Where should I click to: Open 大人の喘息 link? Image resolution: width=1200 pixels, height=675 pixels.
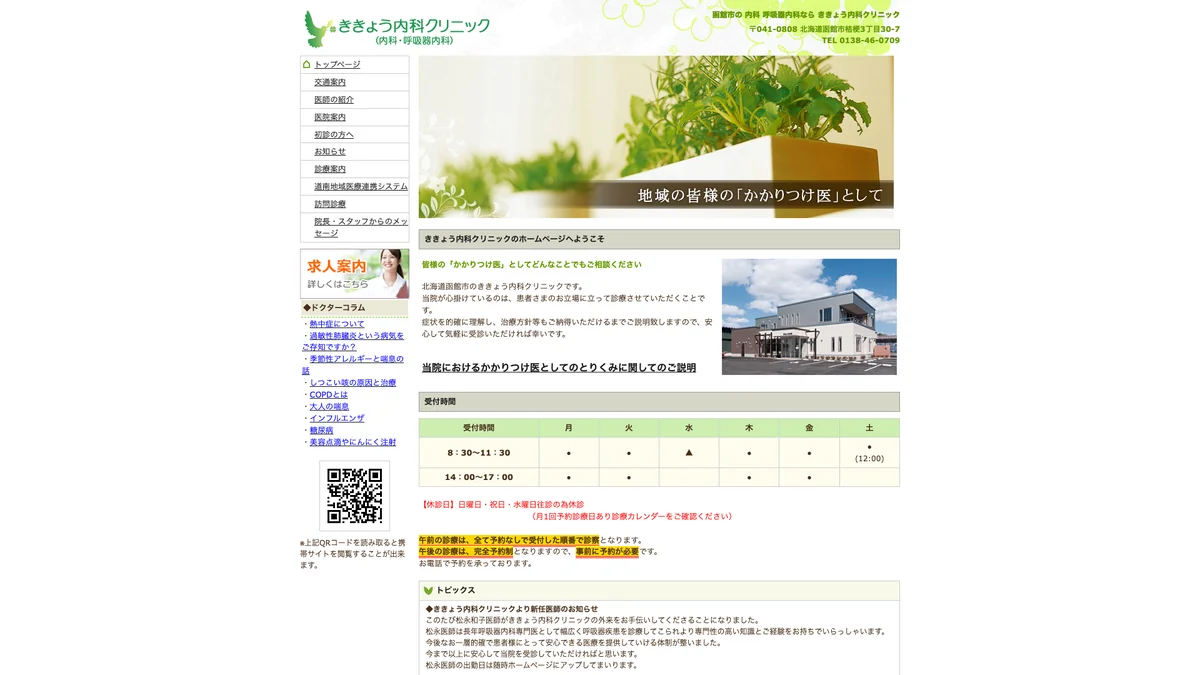coord(329,407)
